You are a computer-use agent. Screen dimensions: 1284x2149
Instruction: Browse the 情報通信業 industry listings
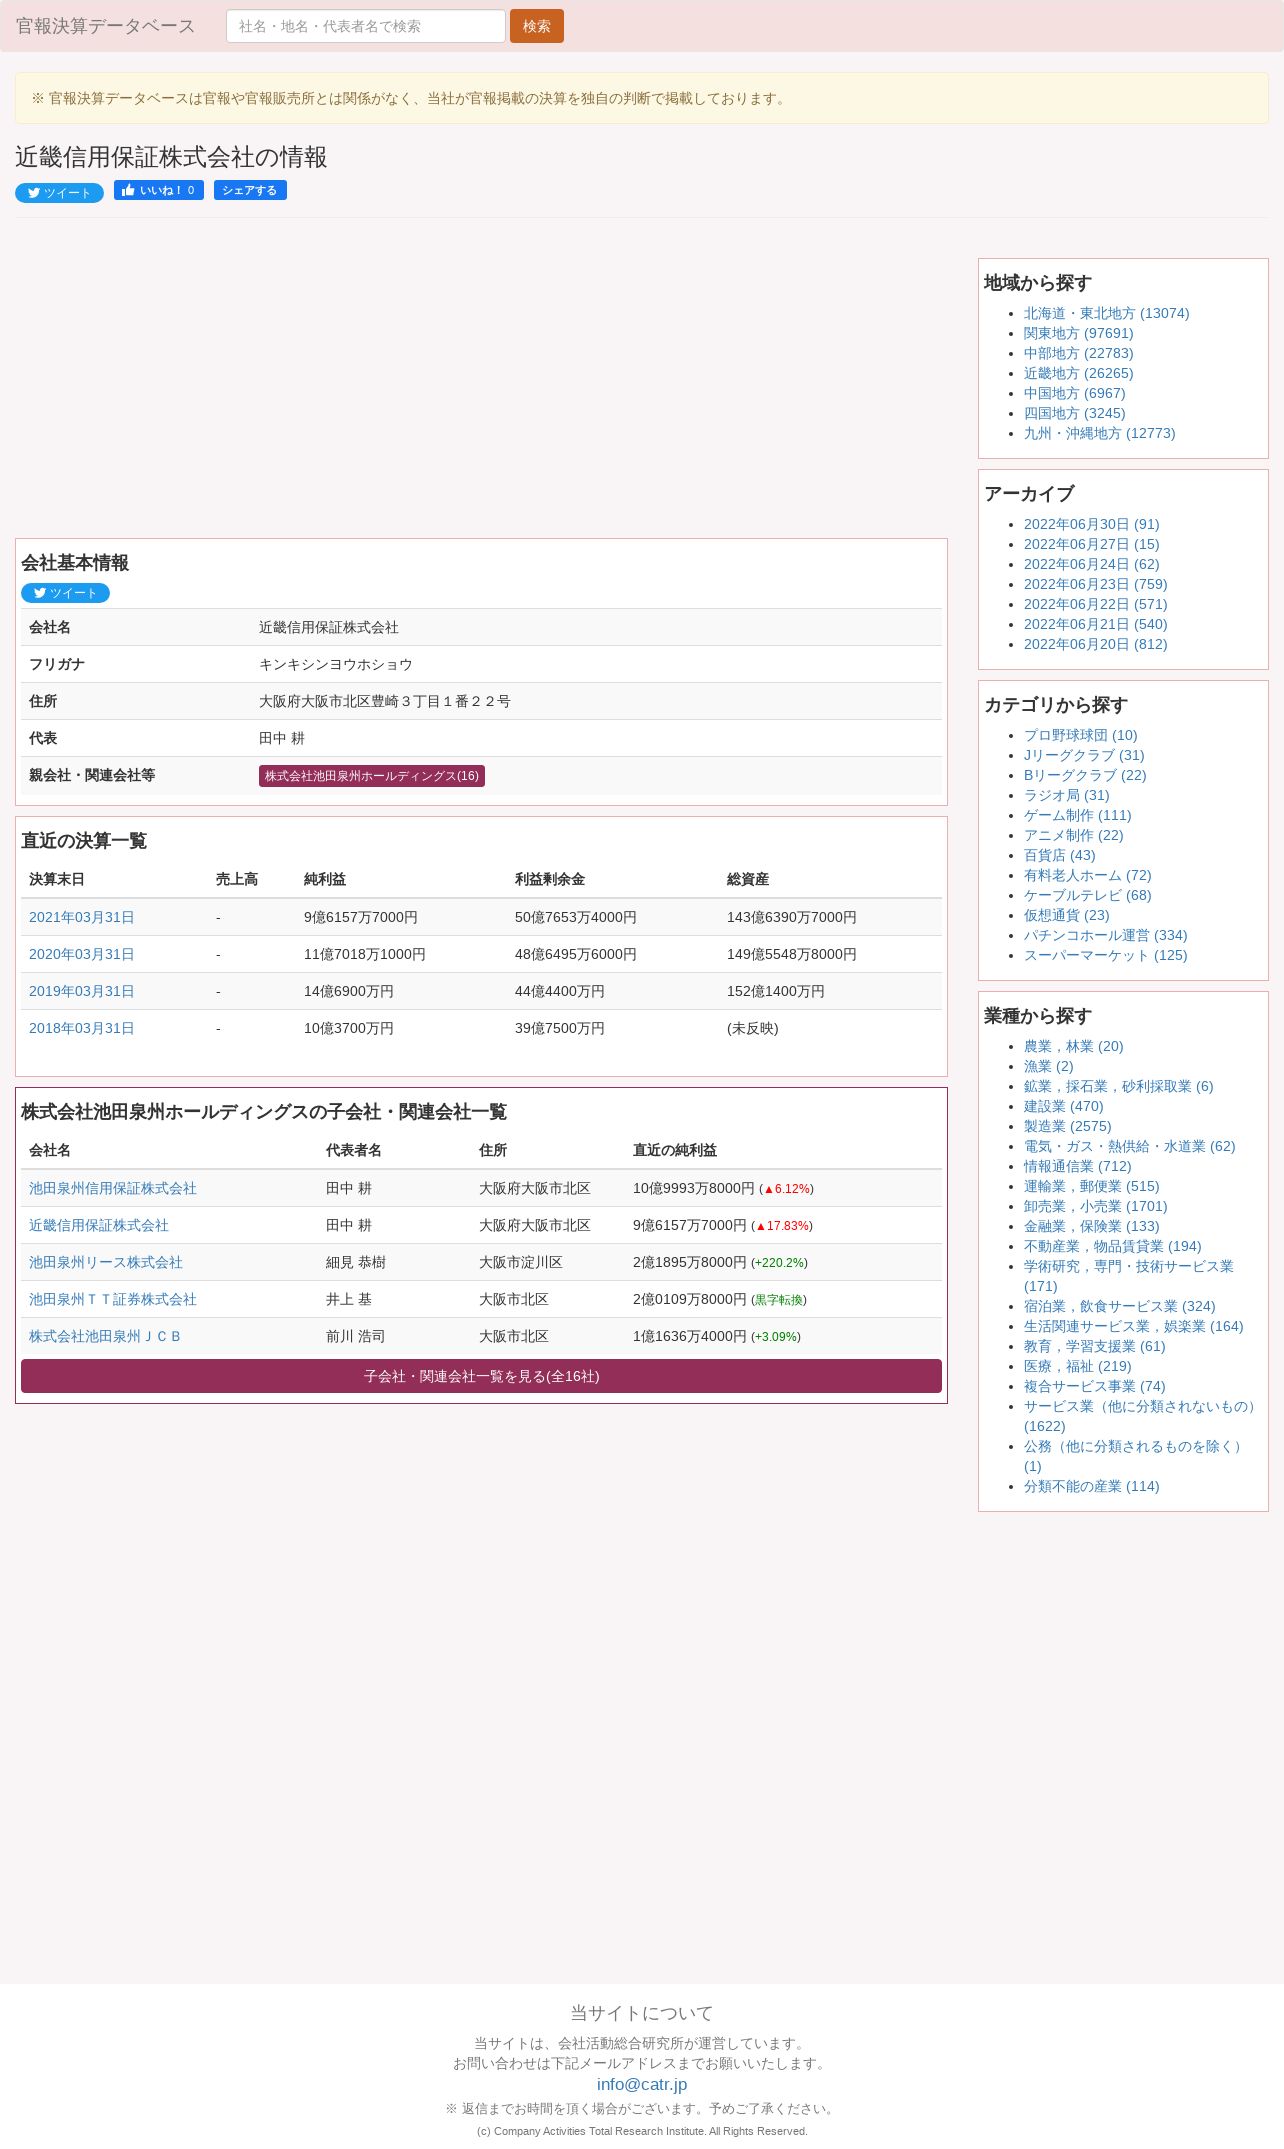(1078, 1166)
